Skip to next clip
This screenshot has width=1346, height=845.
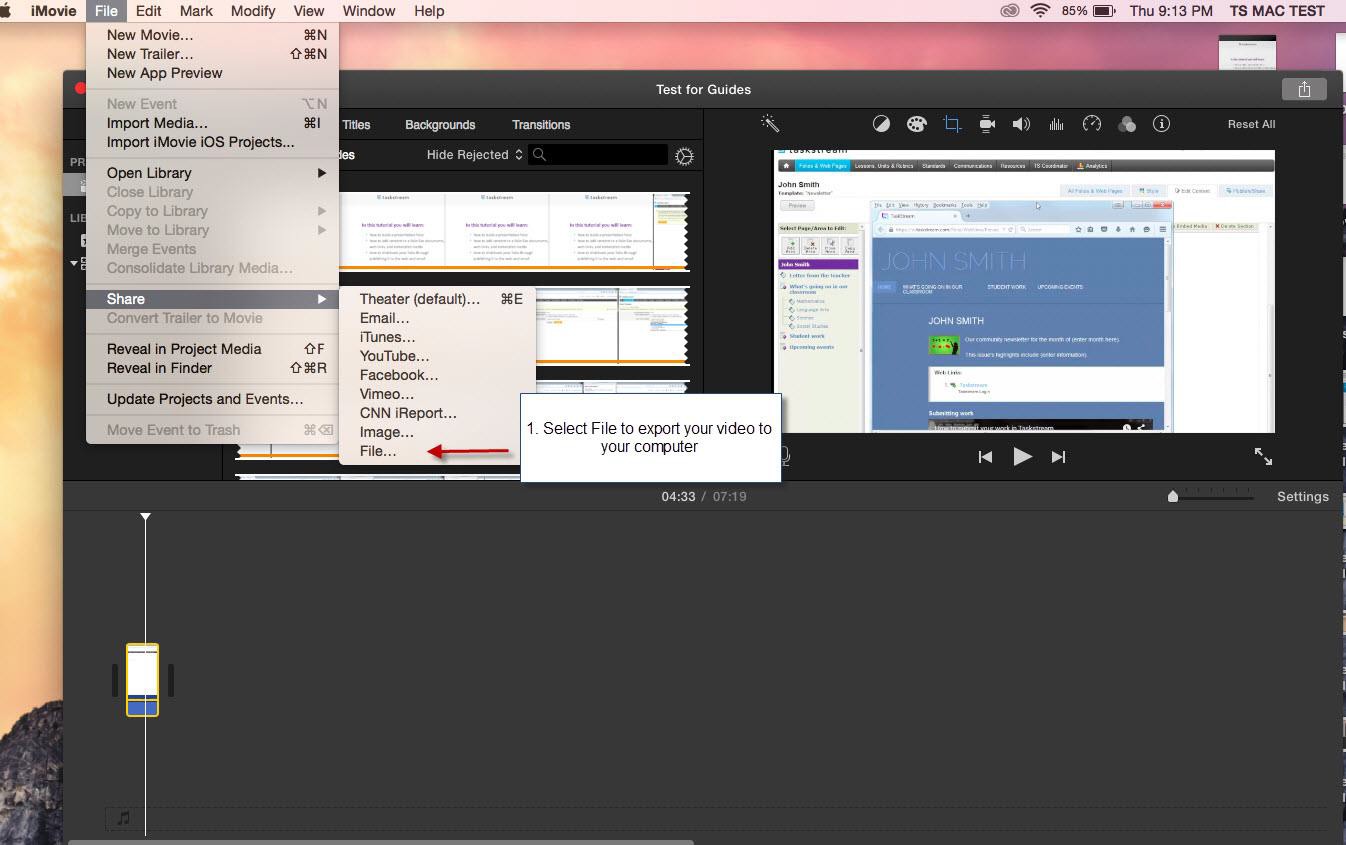click(1058, 457)
